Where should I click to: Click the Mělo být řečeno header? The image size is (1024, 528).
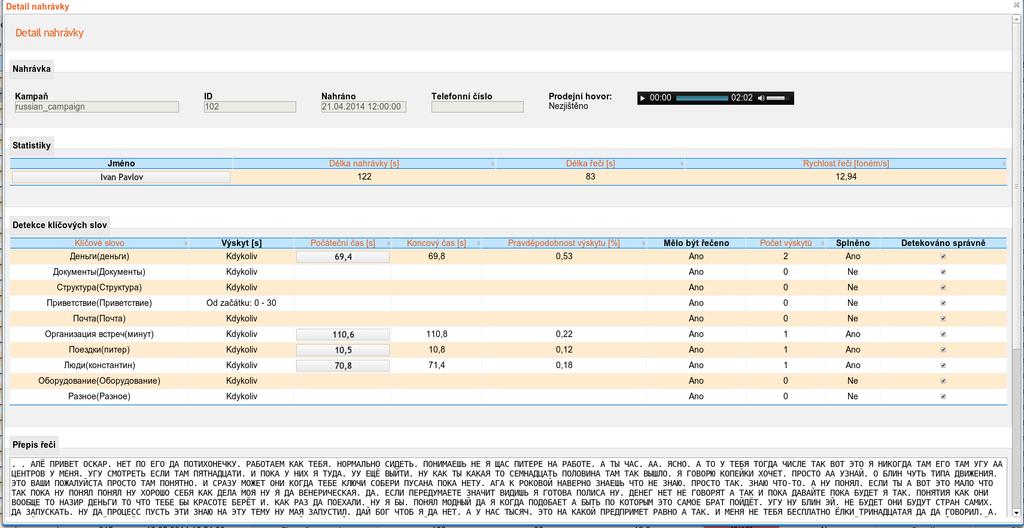[696, 243]
